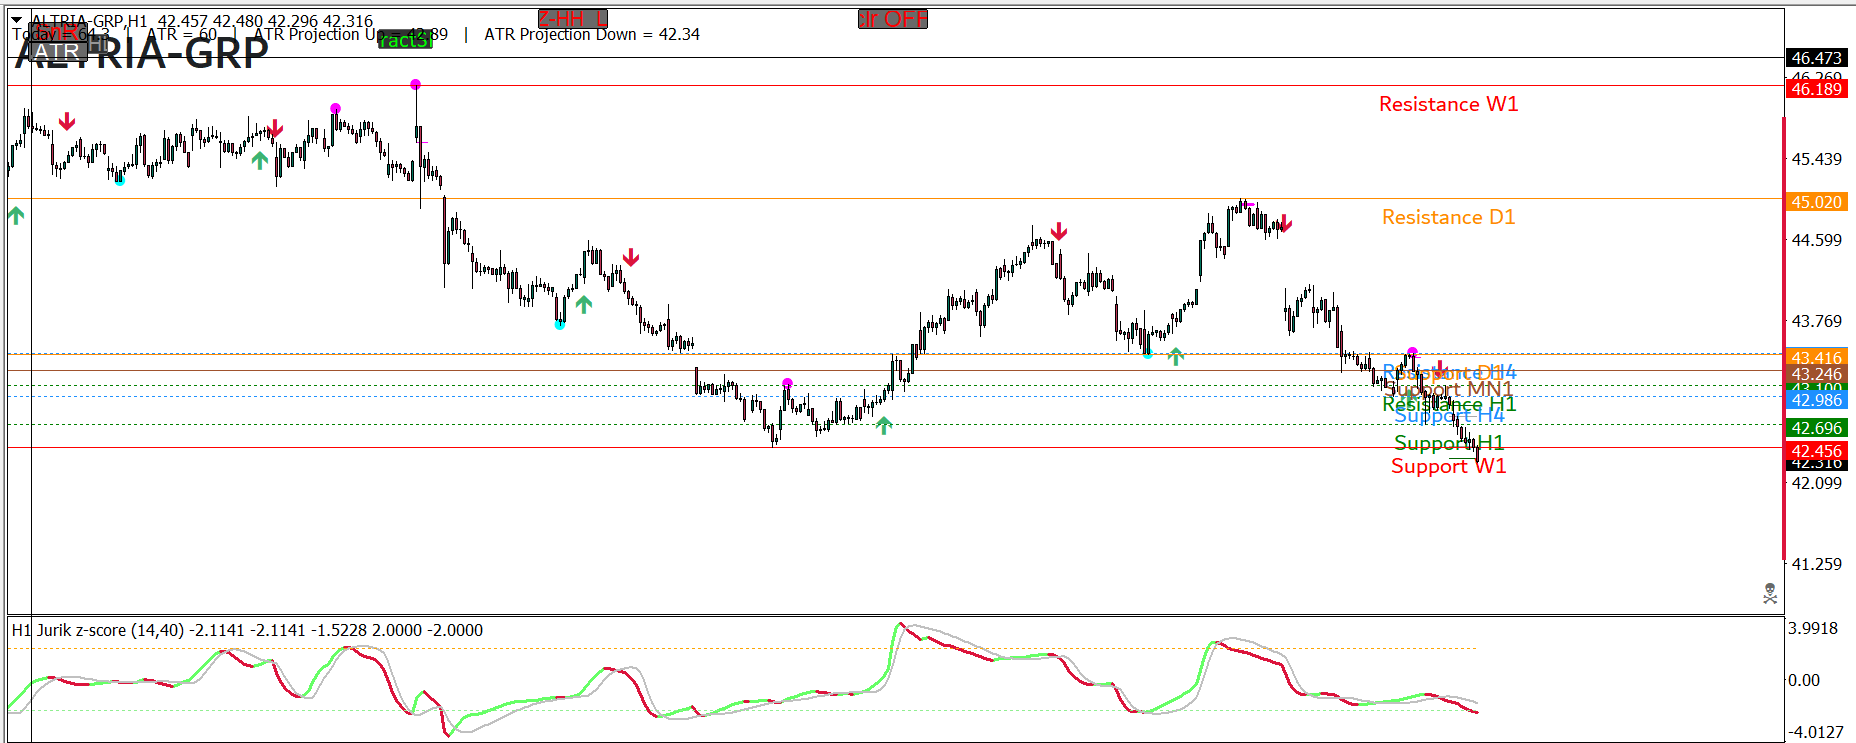Click the ATR Projection Down = 42.34 text

[592, 34]
